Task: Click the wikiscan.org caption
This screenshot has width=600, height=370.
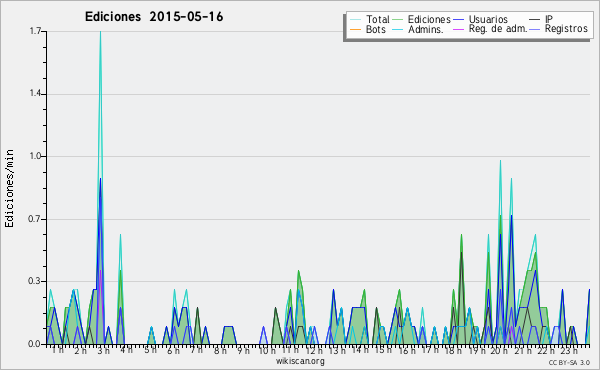Action: pos(300,361)
